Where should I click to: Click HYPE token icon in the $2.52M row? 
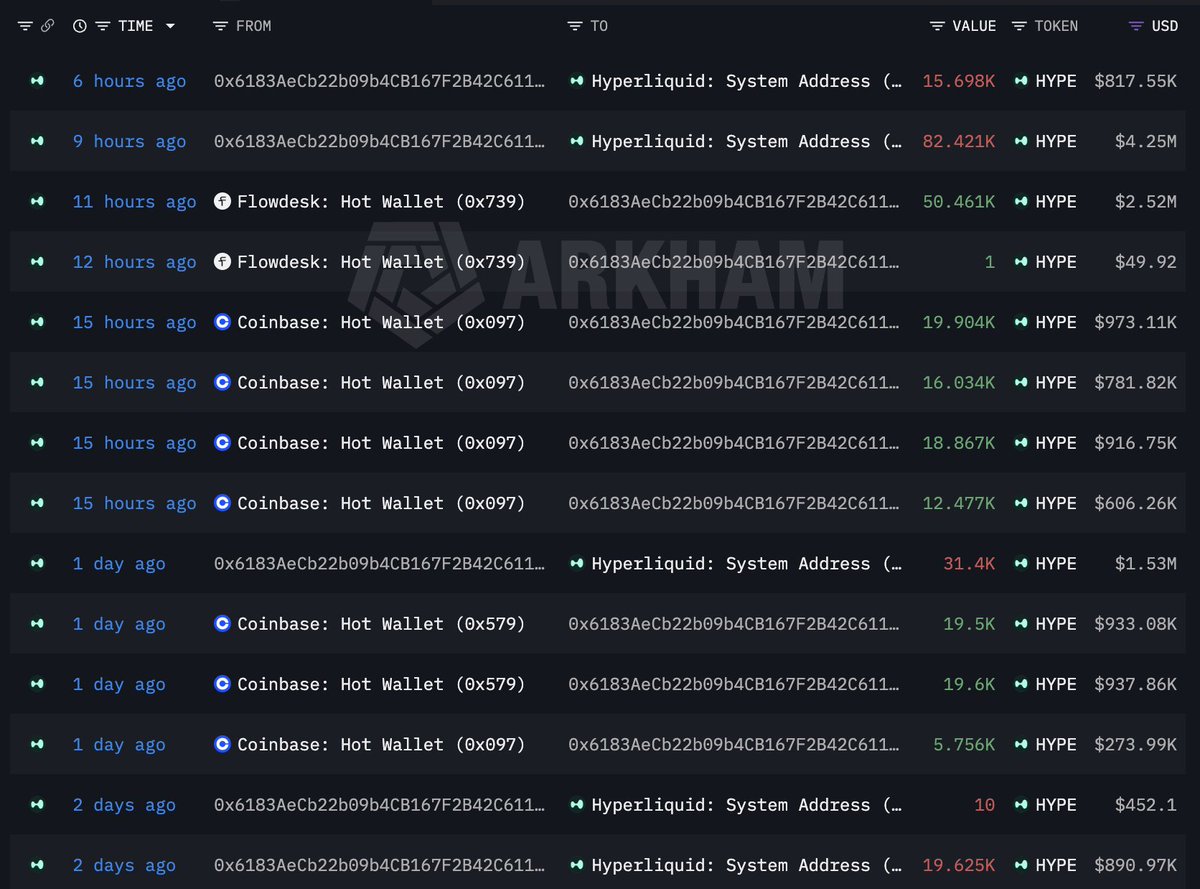coord(1021,201)
